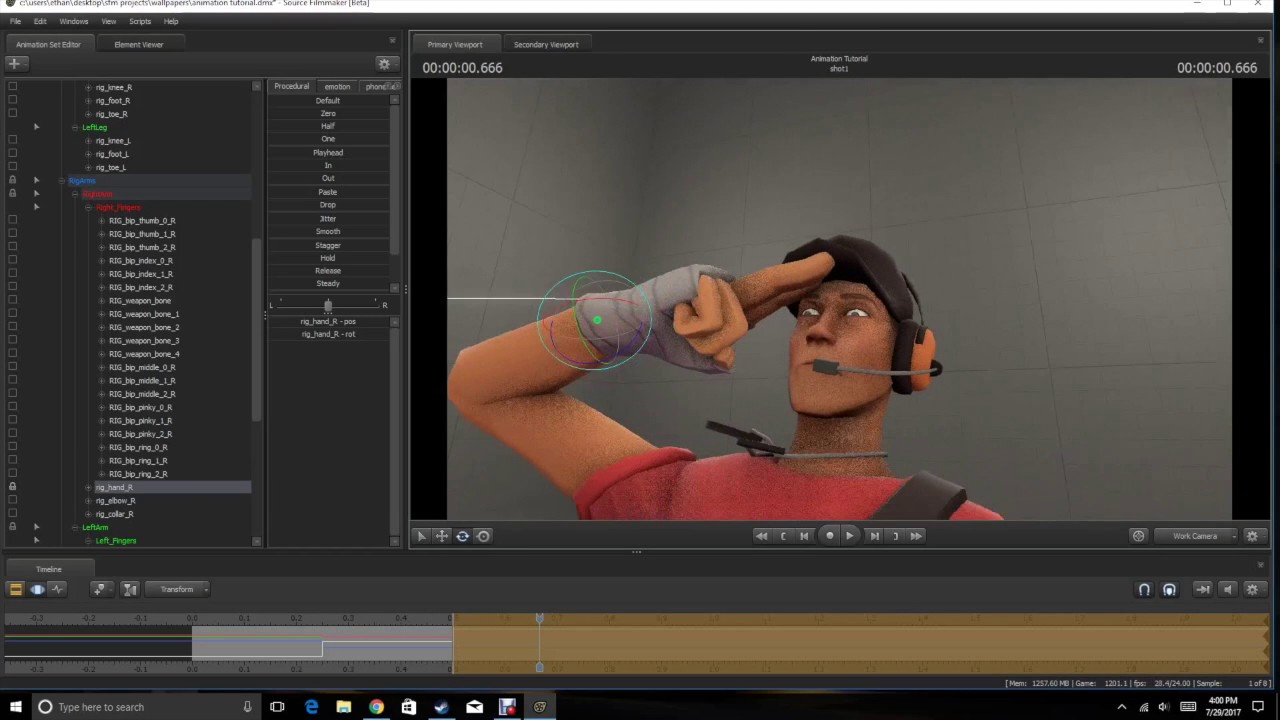1280x720 pixels.
Task: Open the Windows menu
Action: tap(73, 21)
